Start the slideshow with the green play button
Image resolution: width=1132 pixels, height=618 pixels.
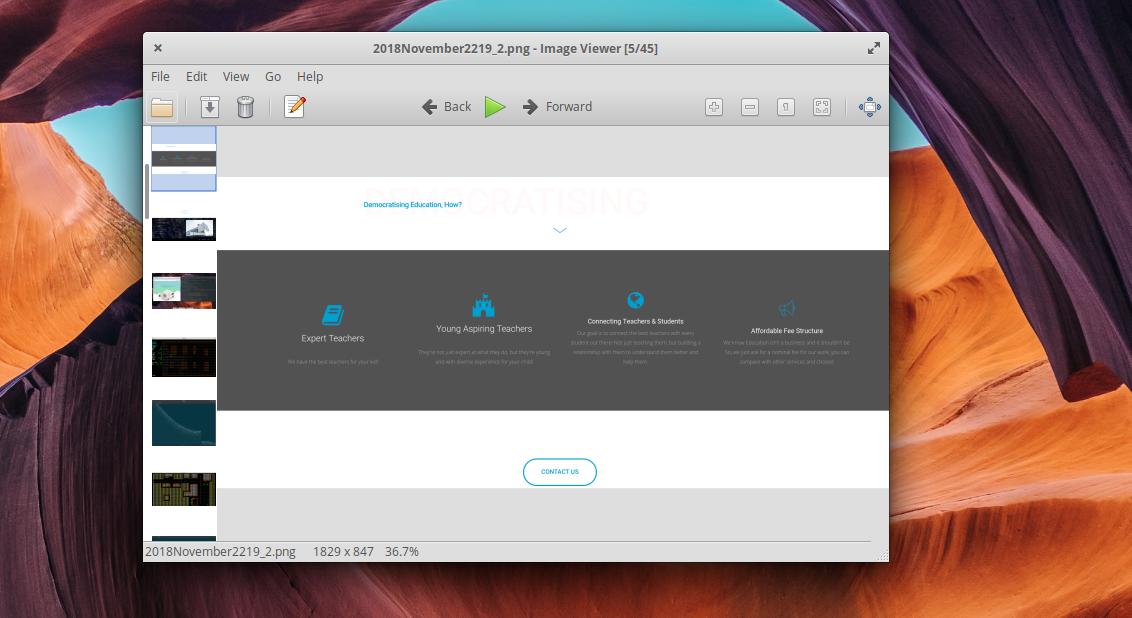coord(496,106)
